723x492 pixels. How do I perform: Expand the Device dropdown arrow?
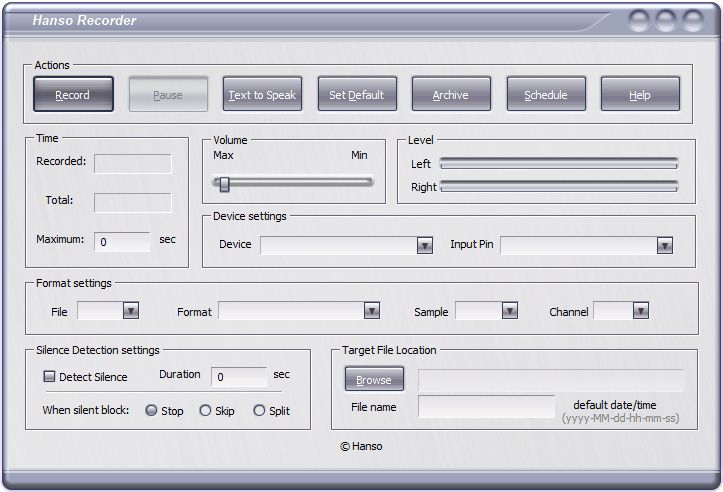point(424,245)
